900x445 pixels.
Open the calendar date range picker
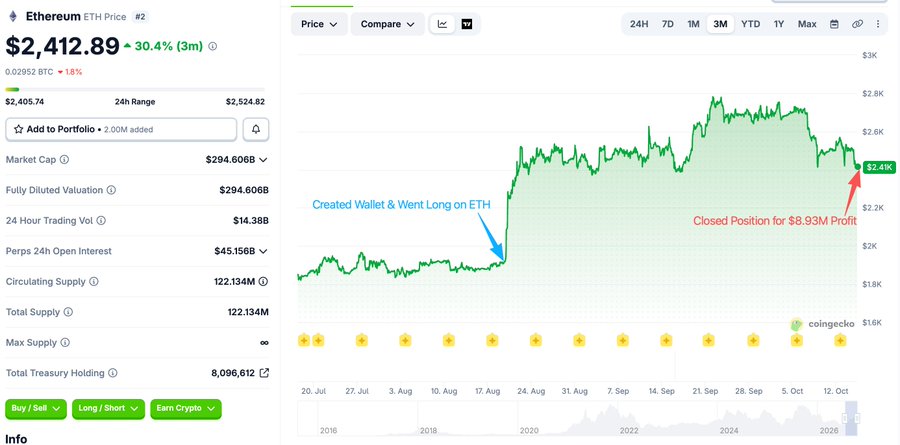tap(835, 24)
